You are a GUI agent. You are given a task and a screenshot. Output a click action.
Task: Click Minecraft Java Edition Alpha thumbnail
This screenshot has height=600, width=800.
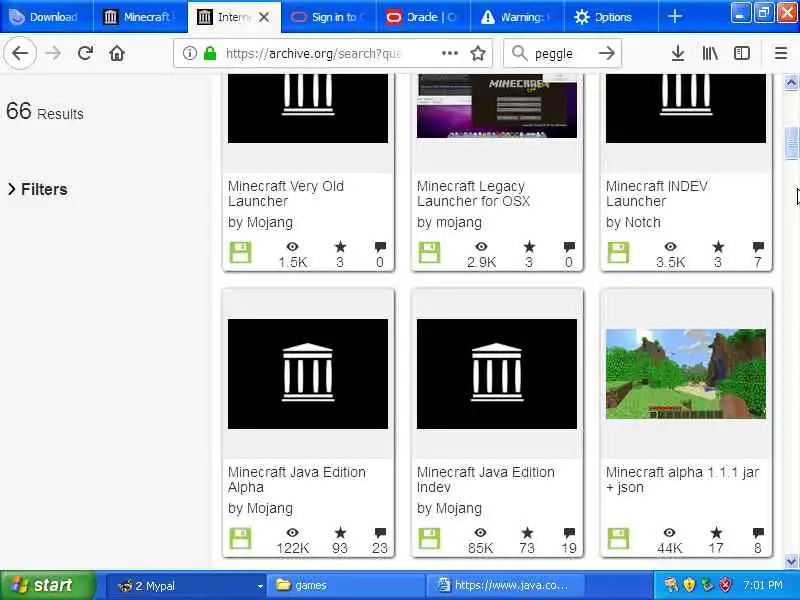click(x=308, y=374)
